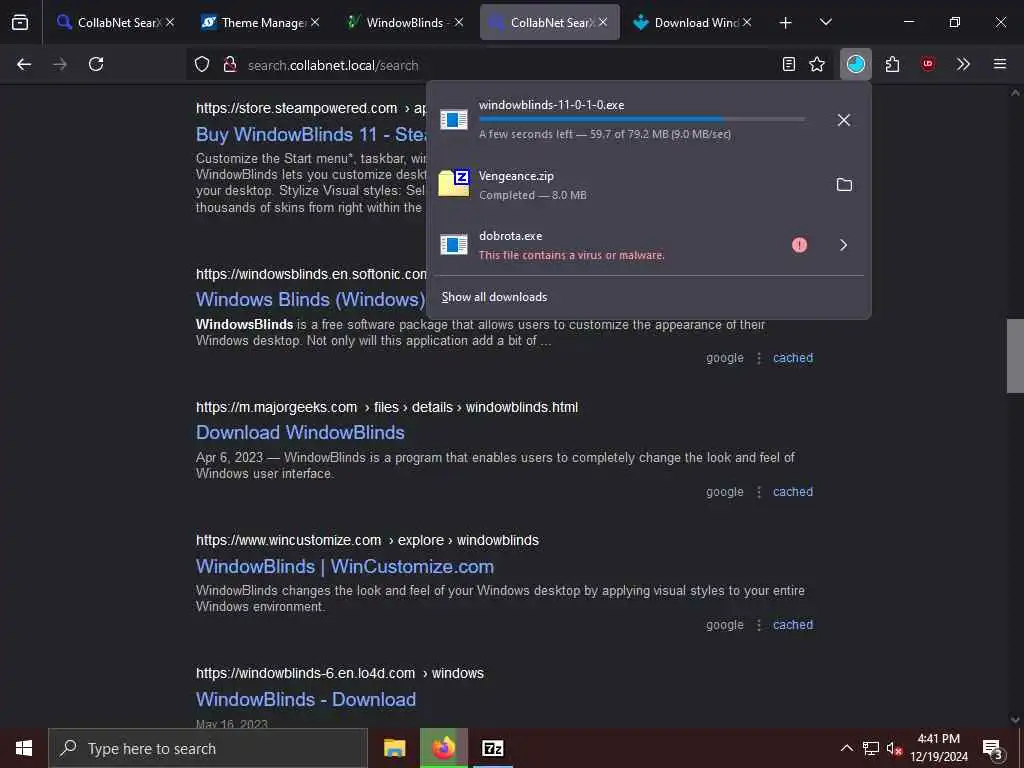List all tabs dropdown arrow
The height and width of the screenshot is (768, 1024).
tap(825, 23)
